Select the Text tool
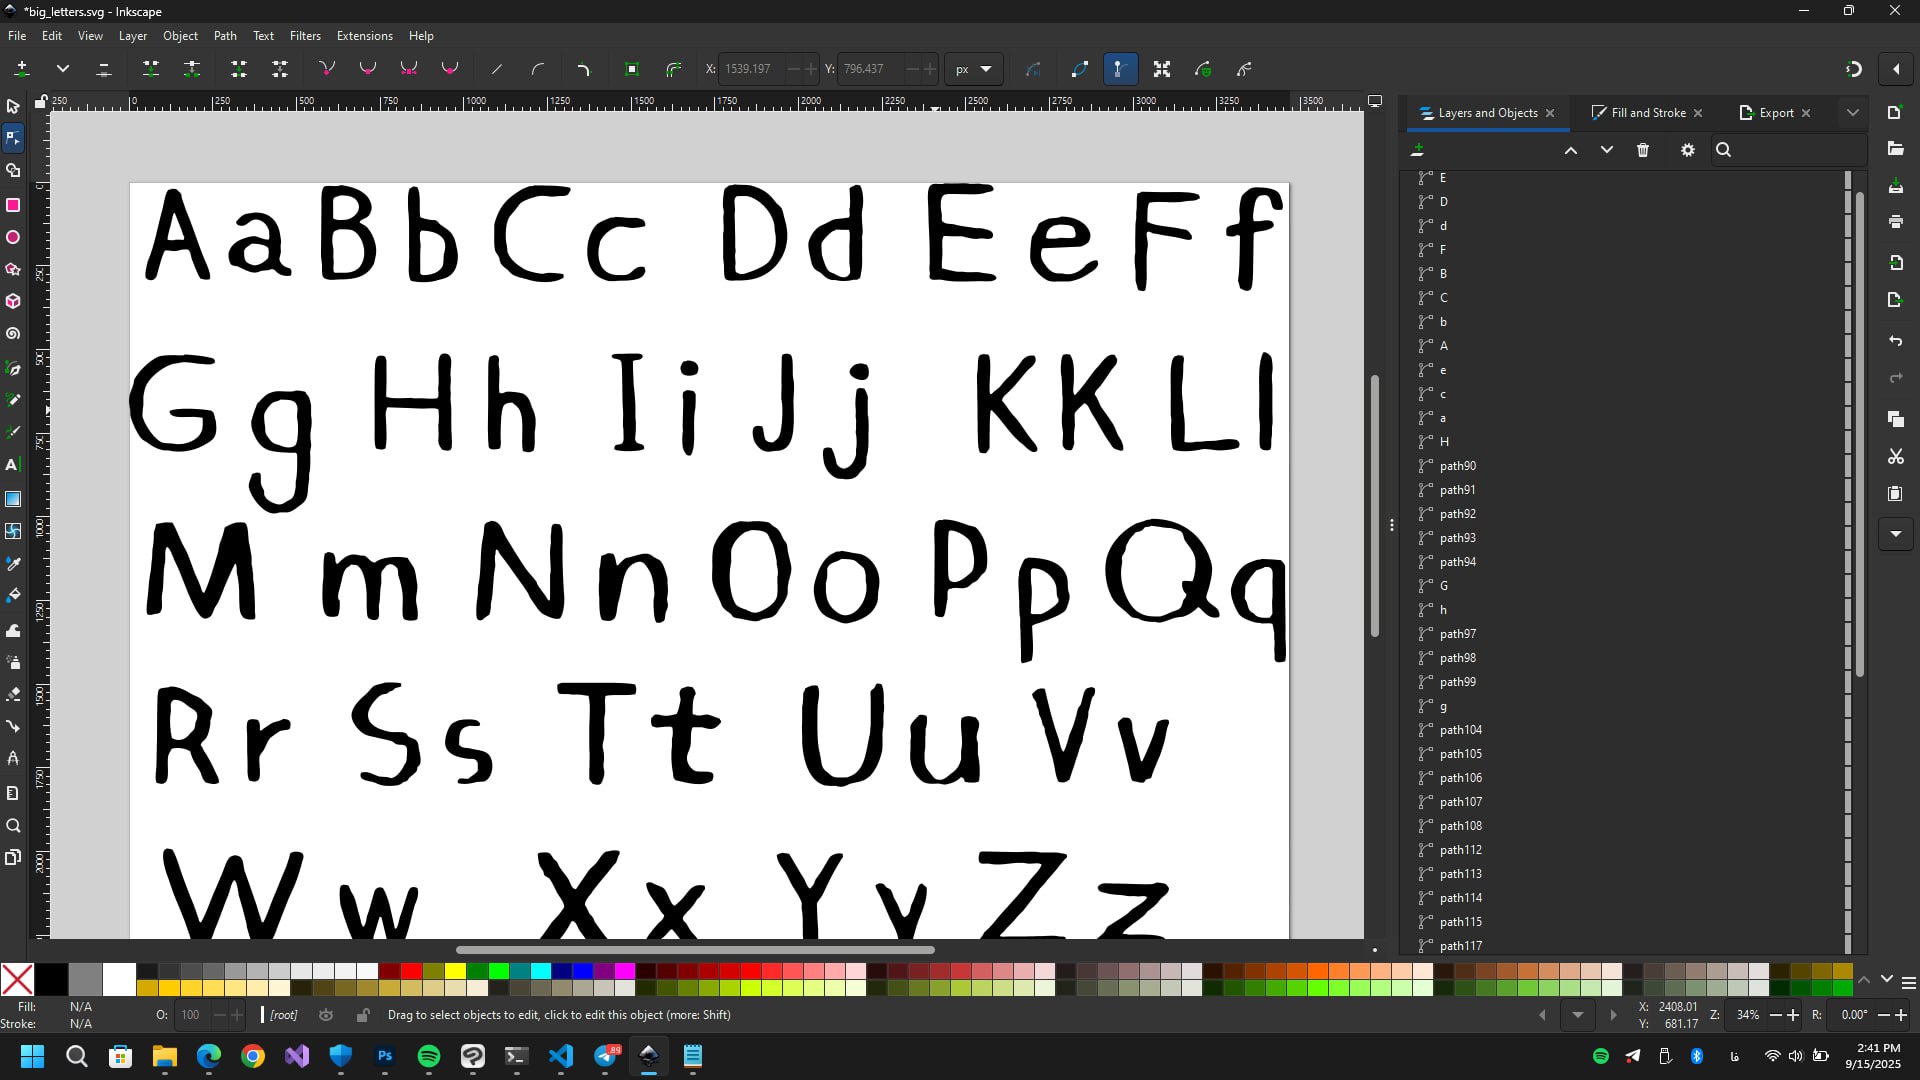Viewport: 1920px width, 1080px height. (13, 465)
